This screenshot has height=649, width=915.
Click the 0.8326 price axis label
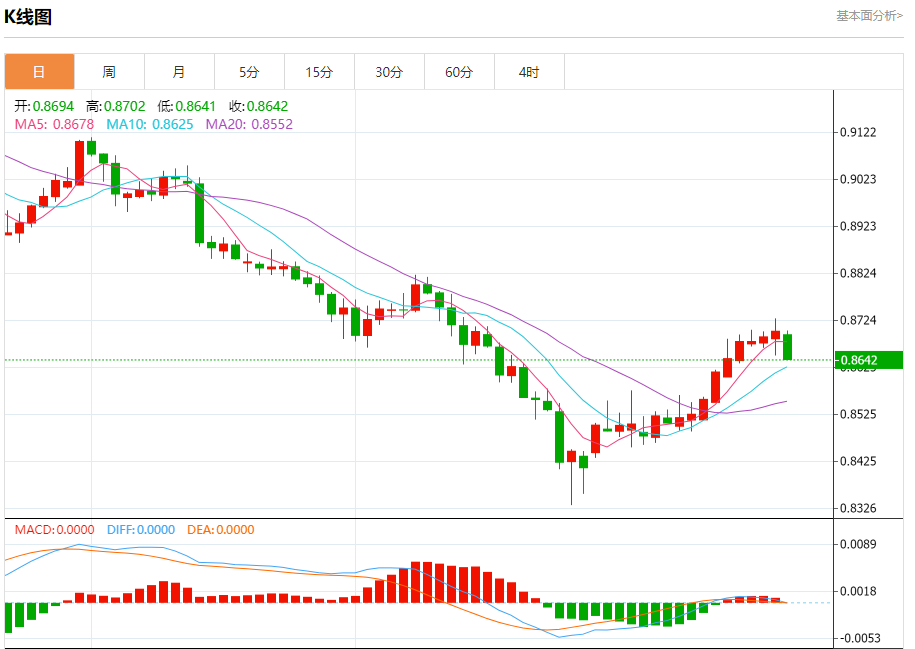click(858, 508)
